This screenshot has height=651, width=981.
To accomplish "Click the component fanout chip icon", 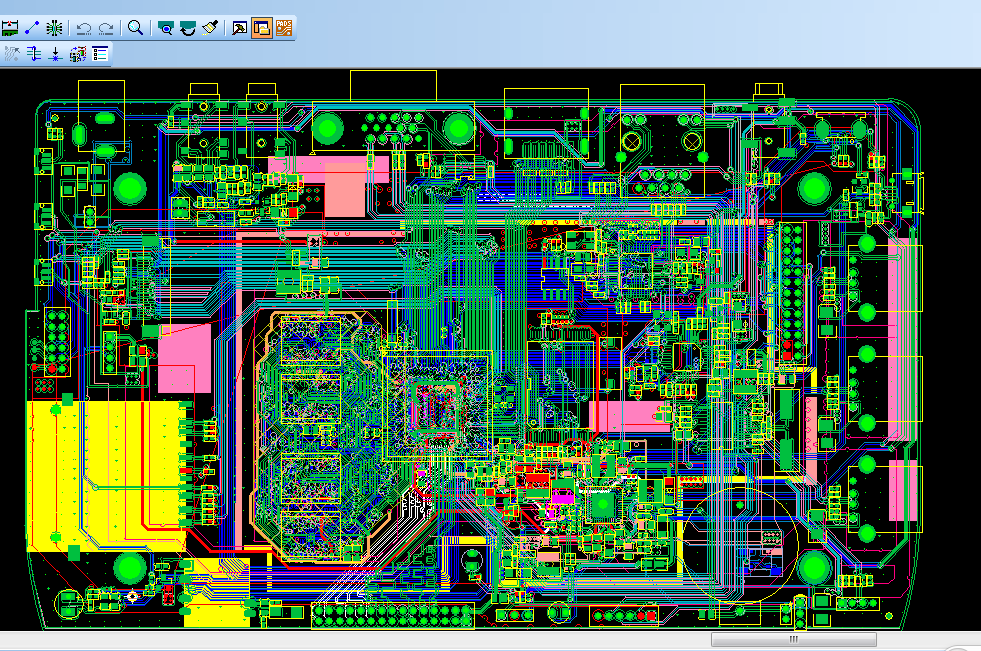I will click(x=54, y=28).
